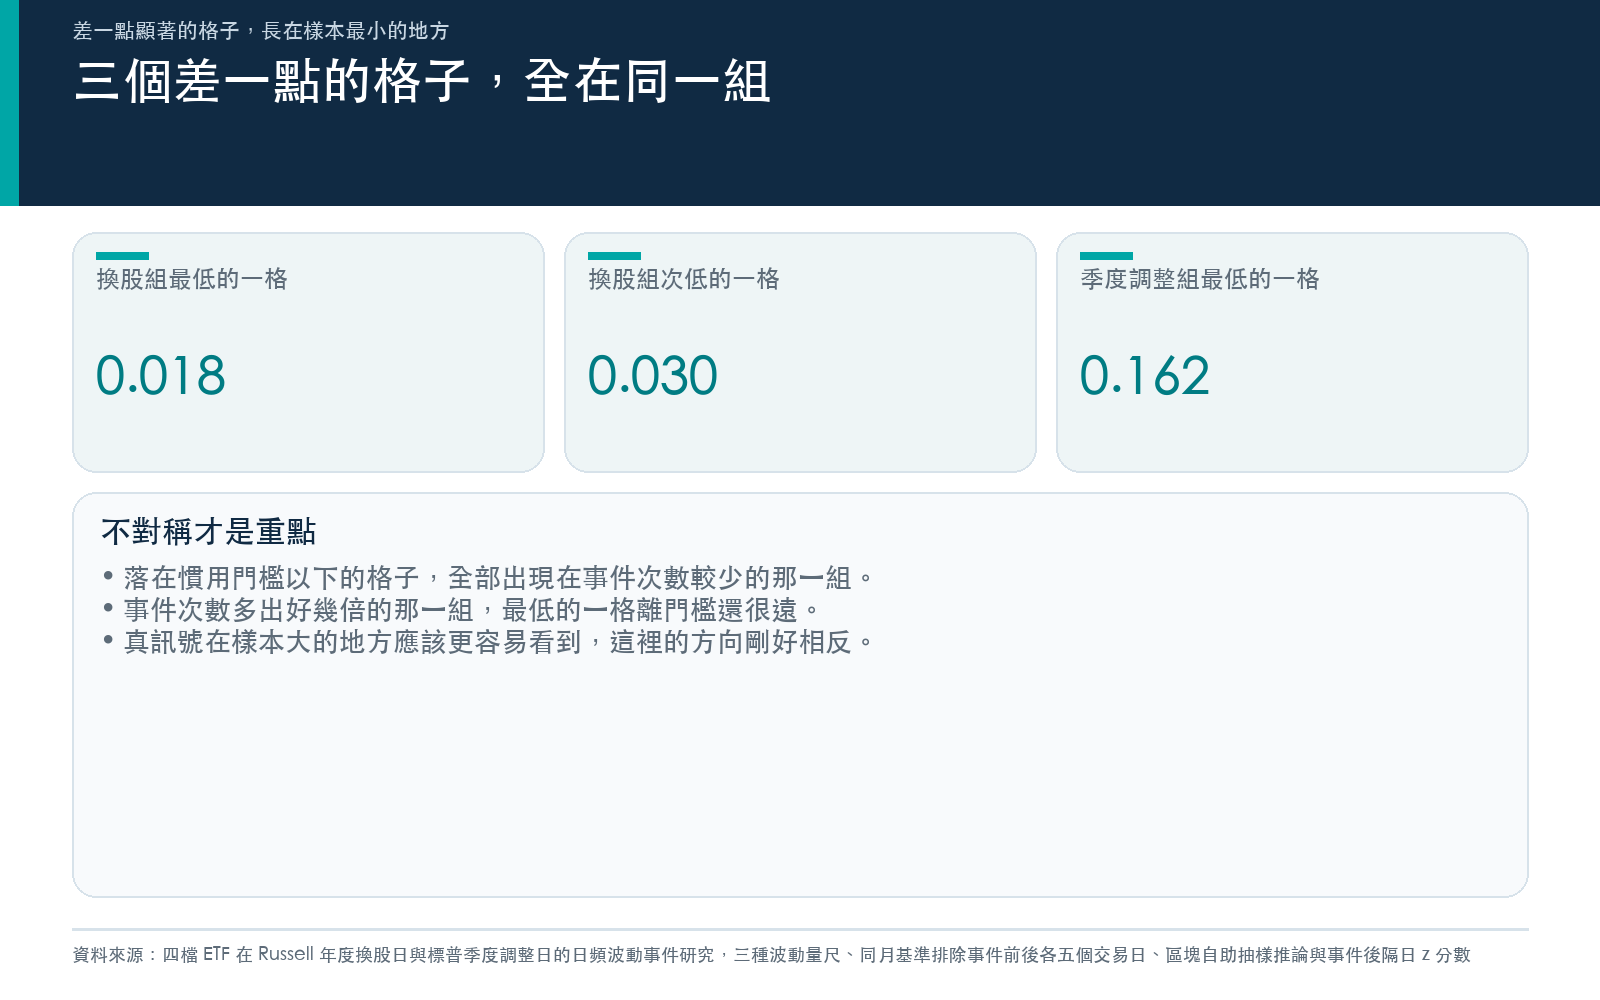The height and width of the screenshot is (1000, 1600).
Task: Select the bullet starting 事件次數多出好幾倍
Action: [x=461, y=610]
